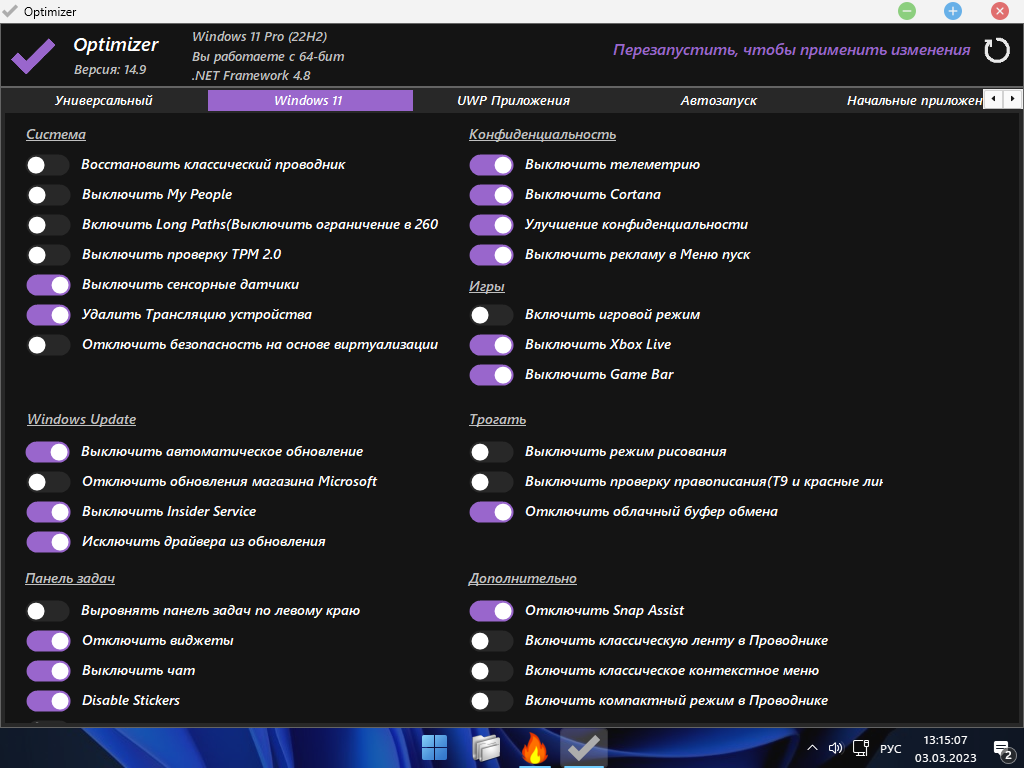Enable Выключить режим рисования switch
1024x768 pixels.
click(491, 452)
